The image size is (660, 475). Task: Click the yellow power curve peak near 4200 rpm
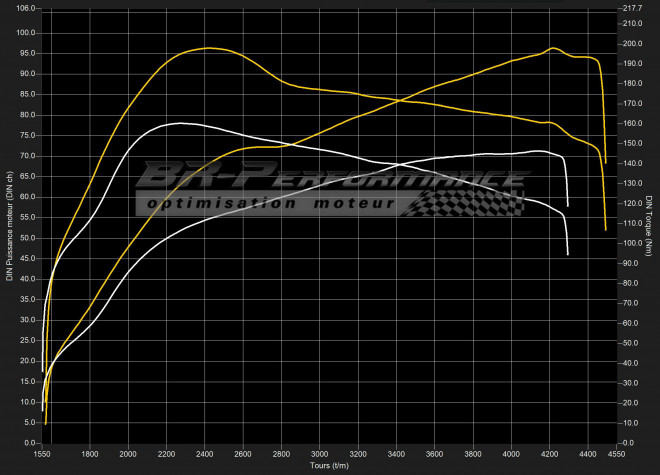click(553, 48)
